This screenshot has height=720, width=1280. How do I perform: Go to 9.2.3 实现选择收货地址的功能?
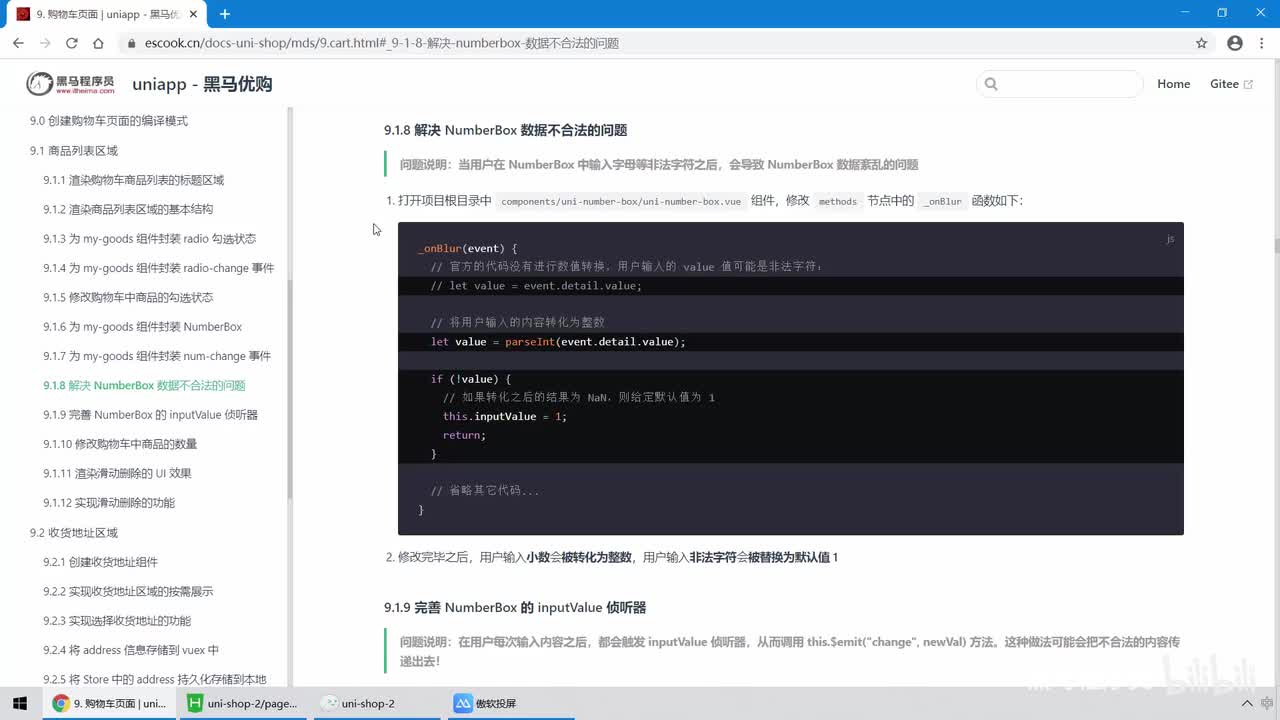pos(117,621)
